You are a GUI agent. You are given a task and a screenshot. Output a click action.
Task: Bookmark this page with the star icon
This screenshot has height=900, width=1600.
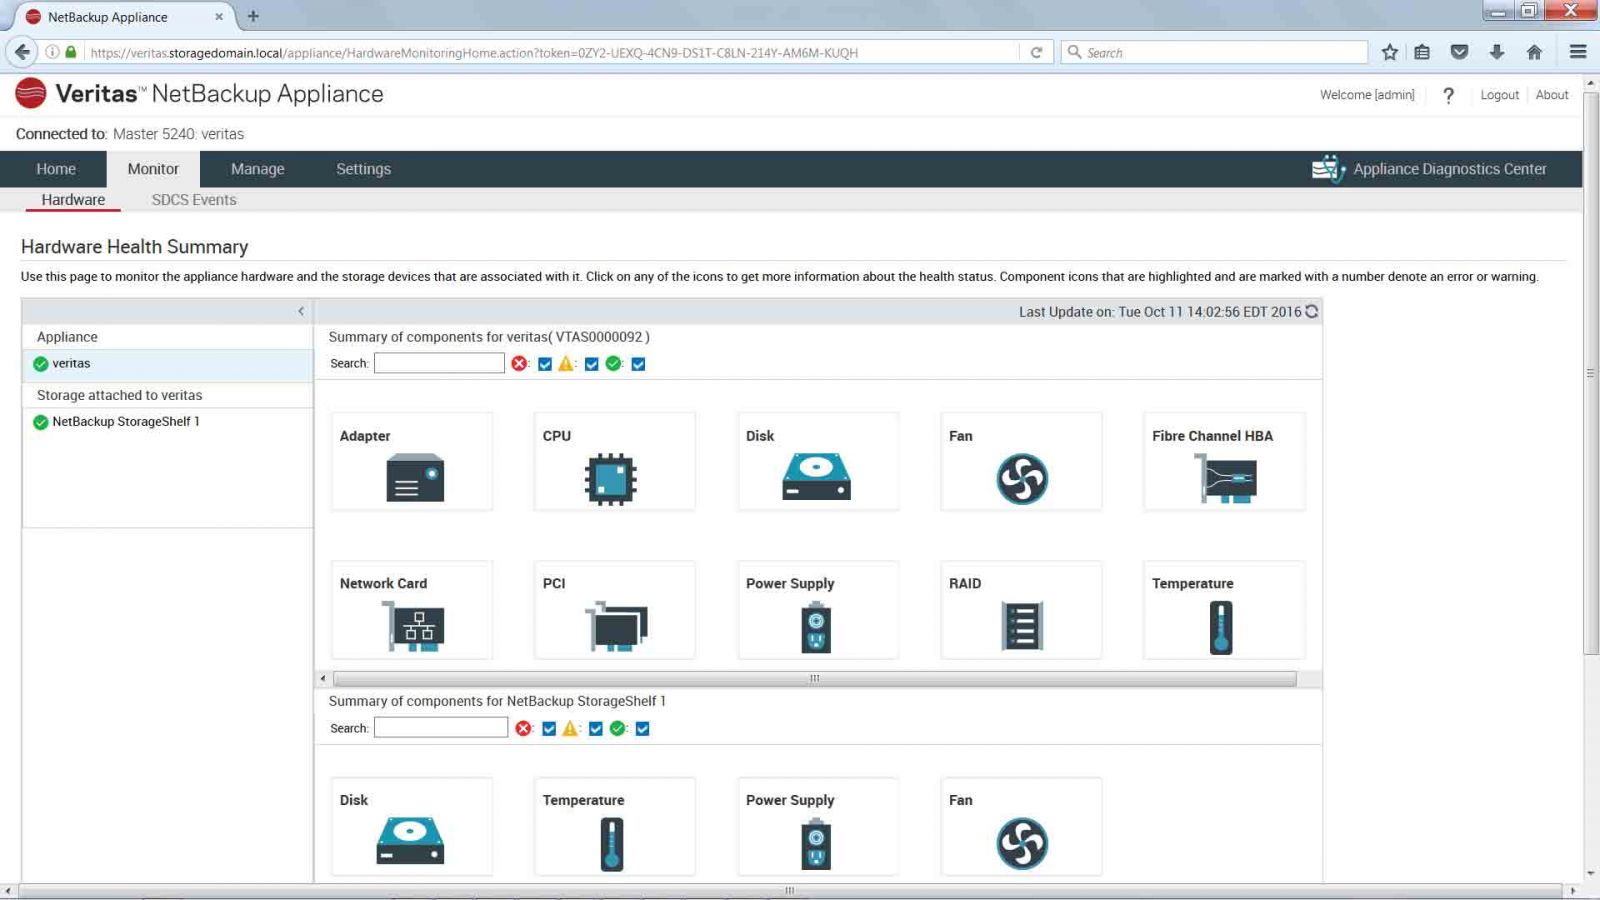(1389, 52)
